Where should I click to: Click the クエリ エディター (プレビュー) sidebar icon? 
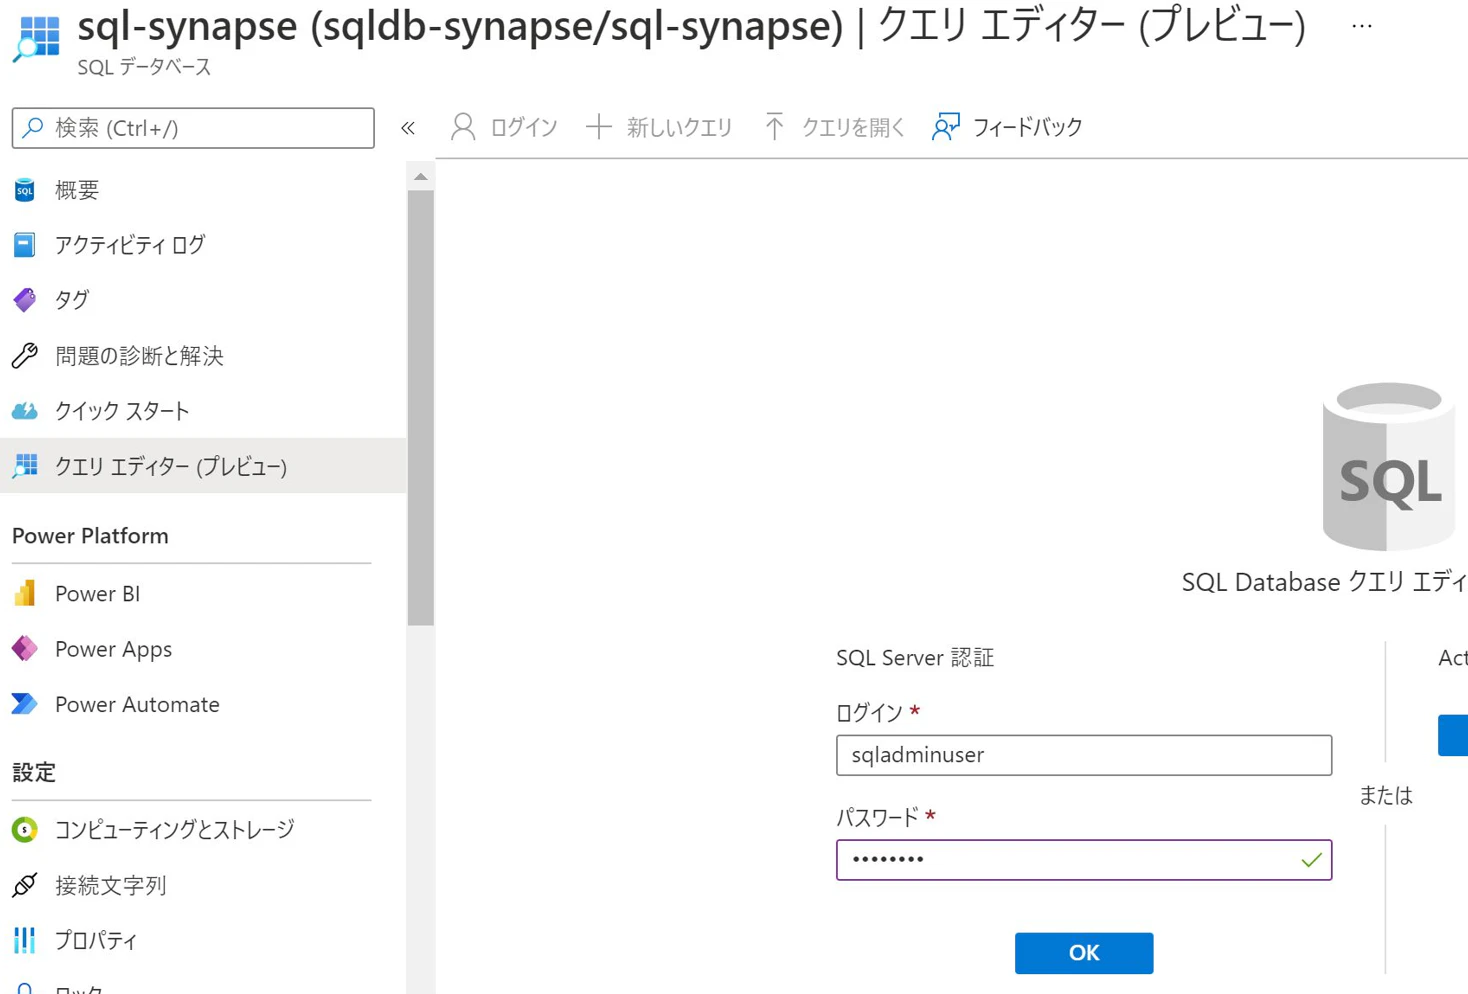[25, 466]
